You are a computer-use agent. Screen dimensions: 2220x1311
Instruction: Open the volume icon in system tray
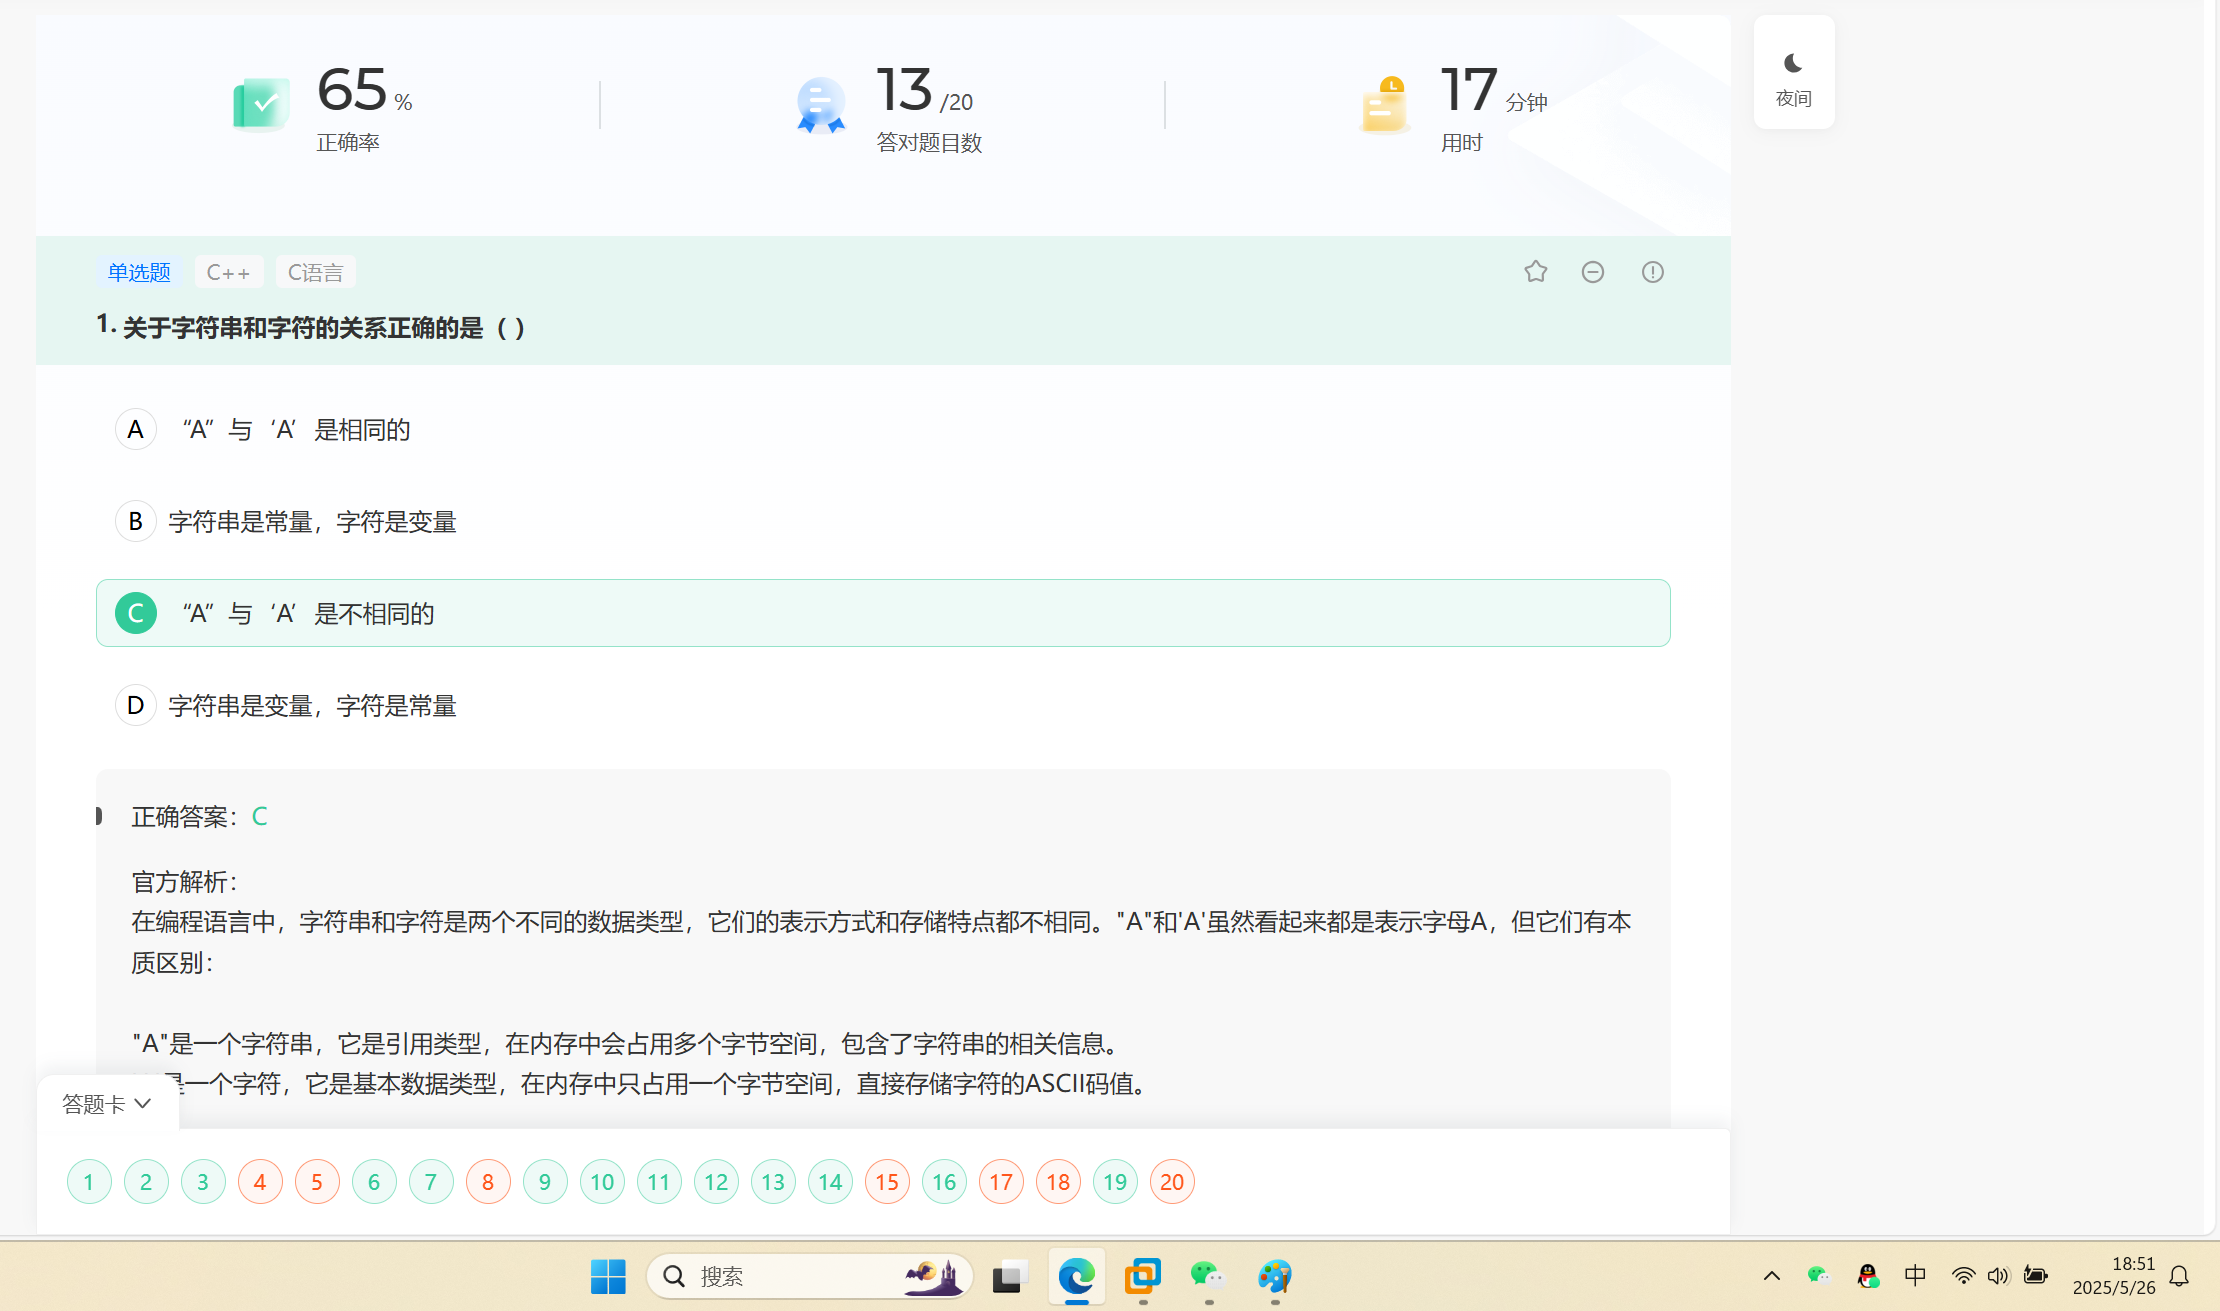pos(1997,1276)
